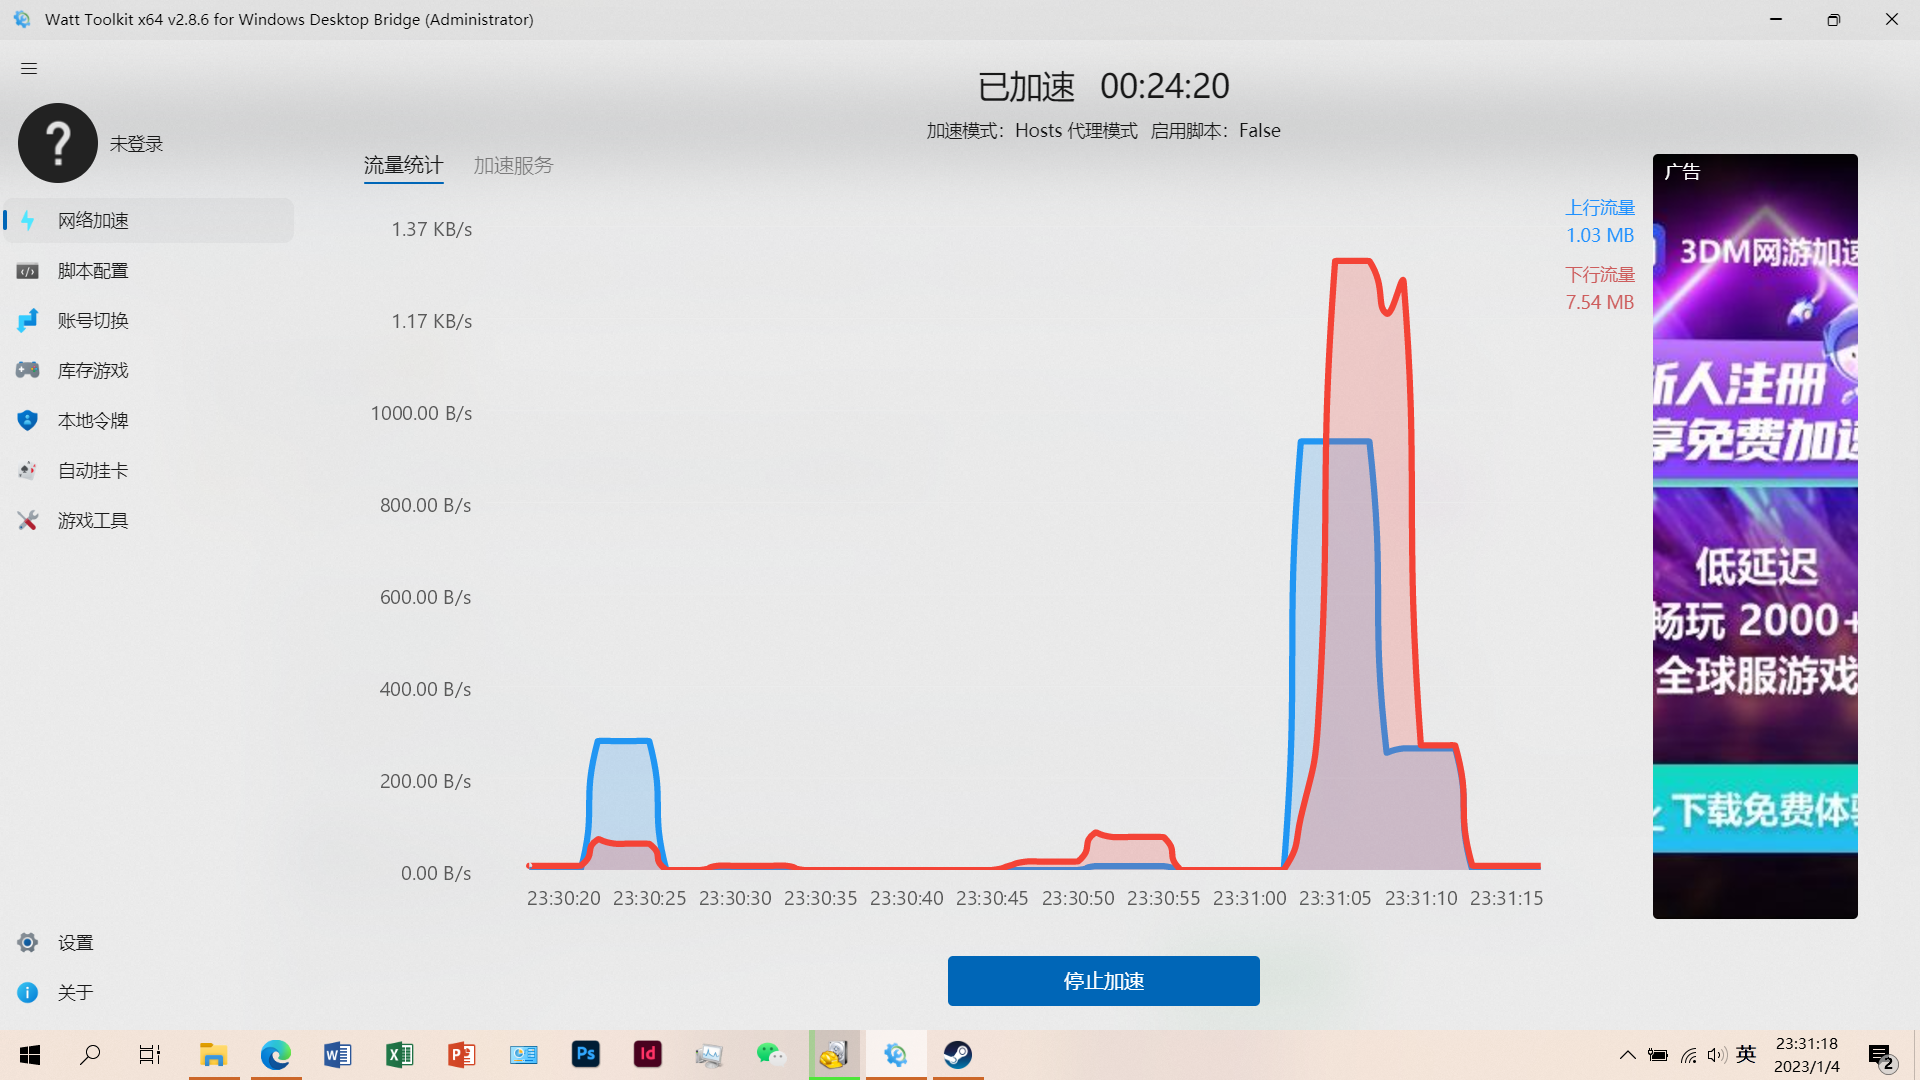The height and width of the screenshot is (1080, 1920).
Task: Open settings (设置) gear icon
Action: pyautogui.click(x=28, y=942)
